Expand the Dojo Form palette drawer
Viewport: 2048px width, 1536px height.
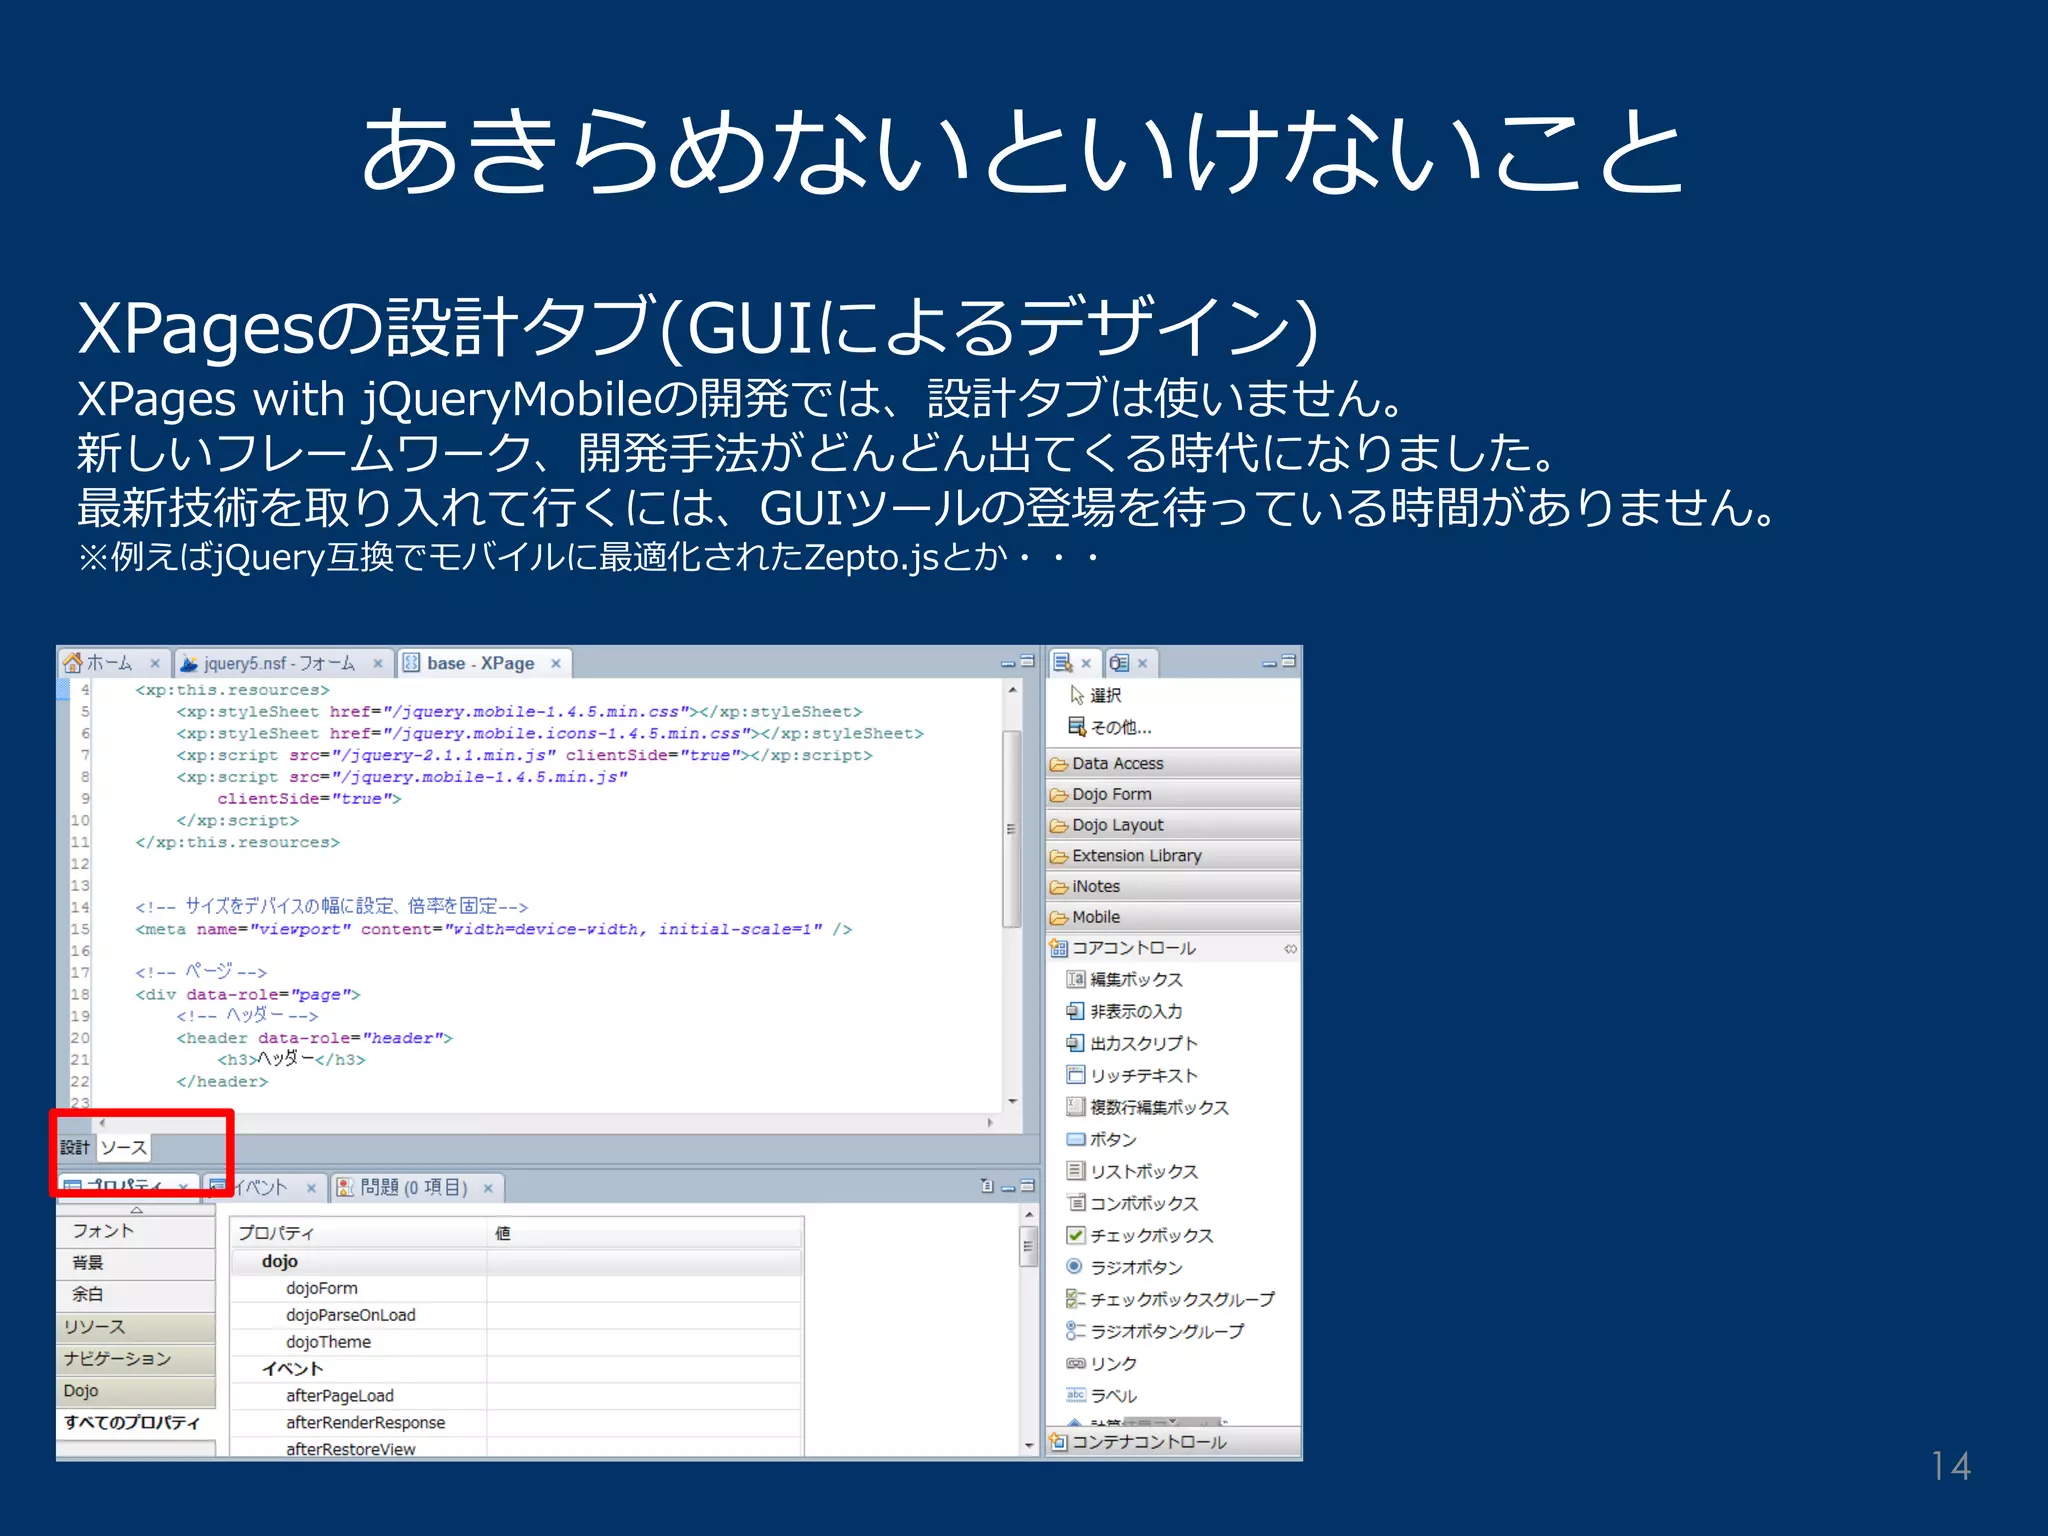1173,794
